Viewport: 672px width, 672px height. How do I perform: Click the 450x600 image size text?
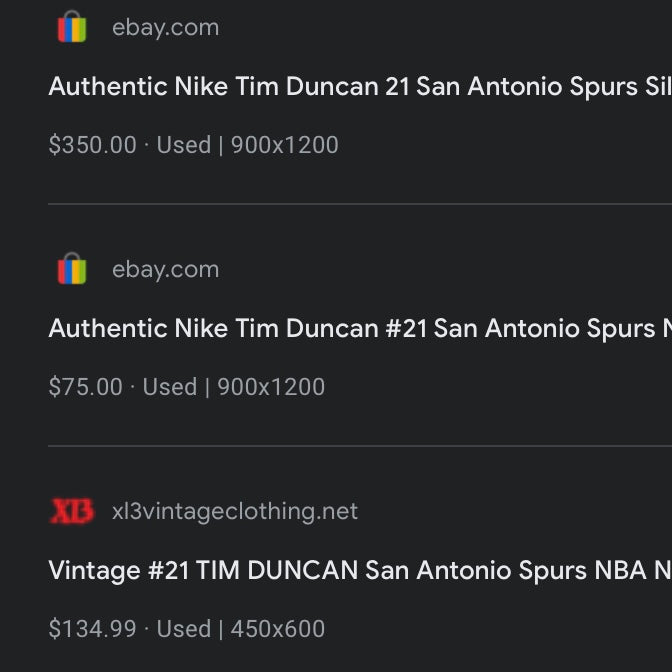278,629
